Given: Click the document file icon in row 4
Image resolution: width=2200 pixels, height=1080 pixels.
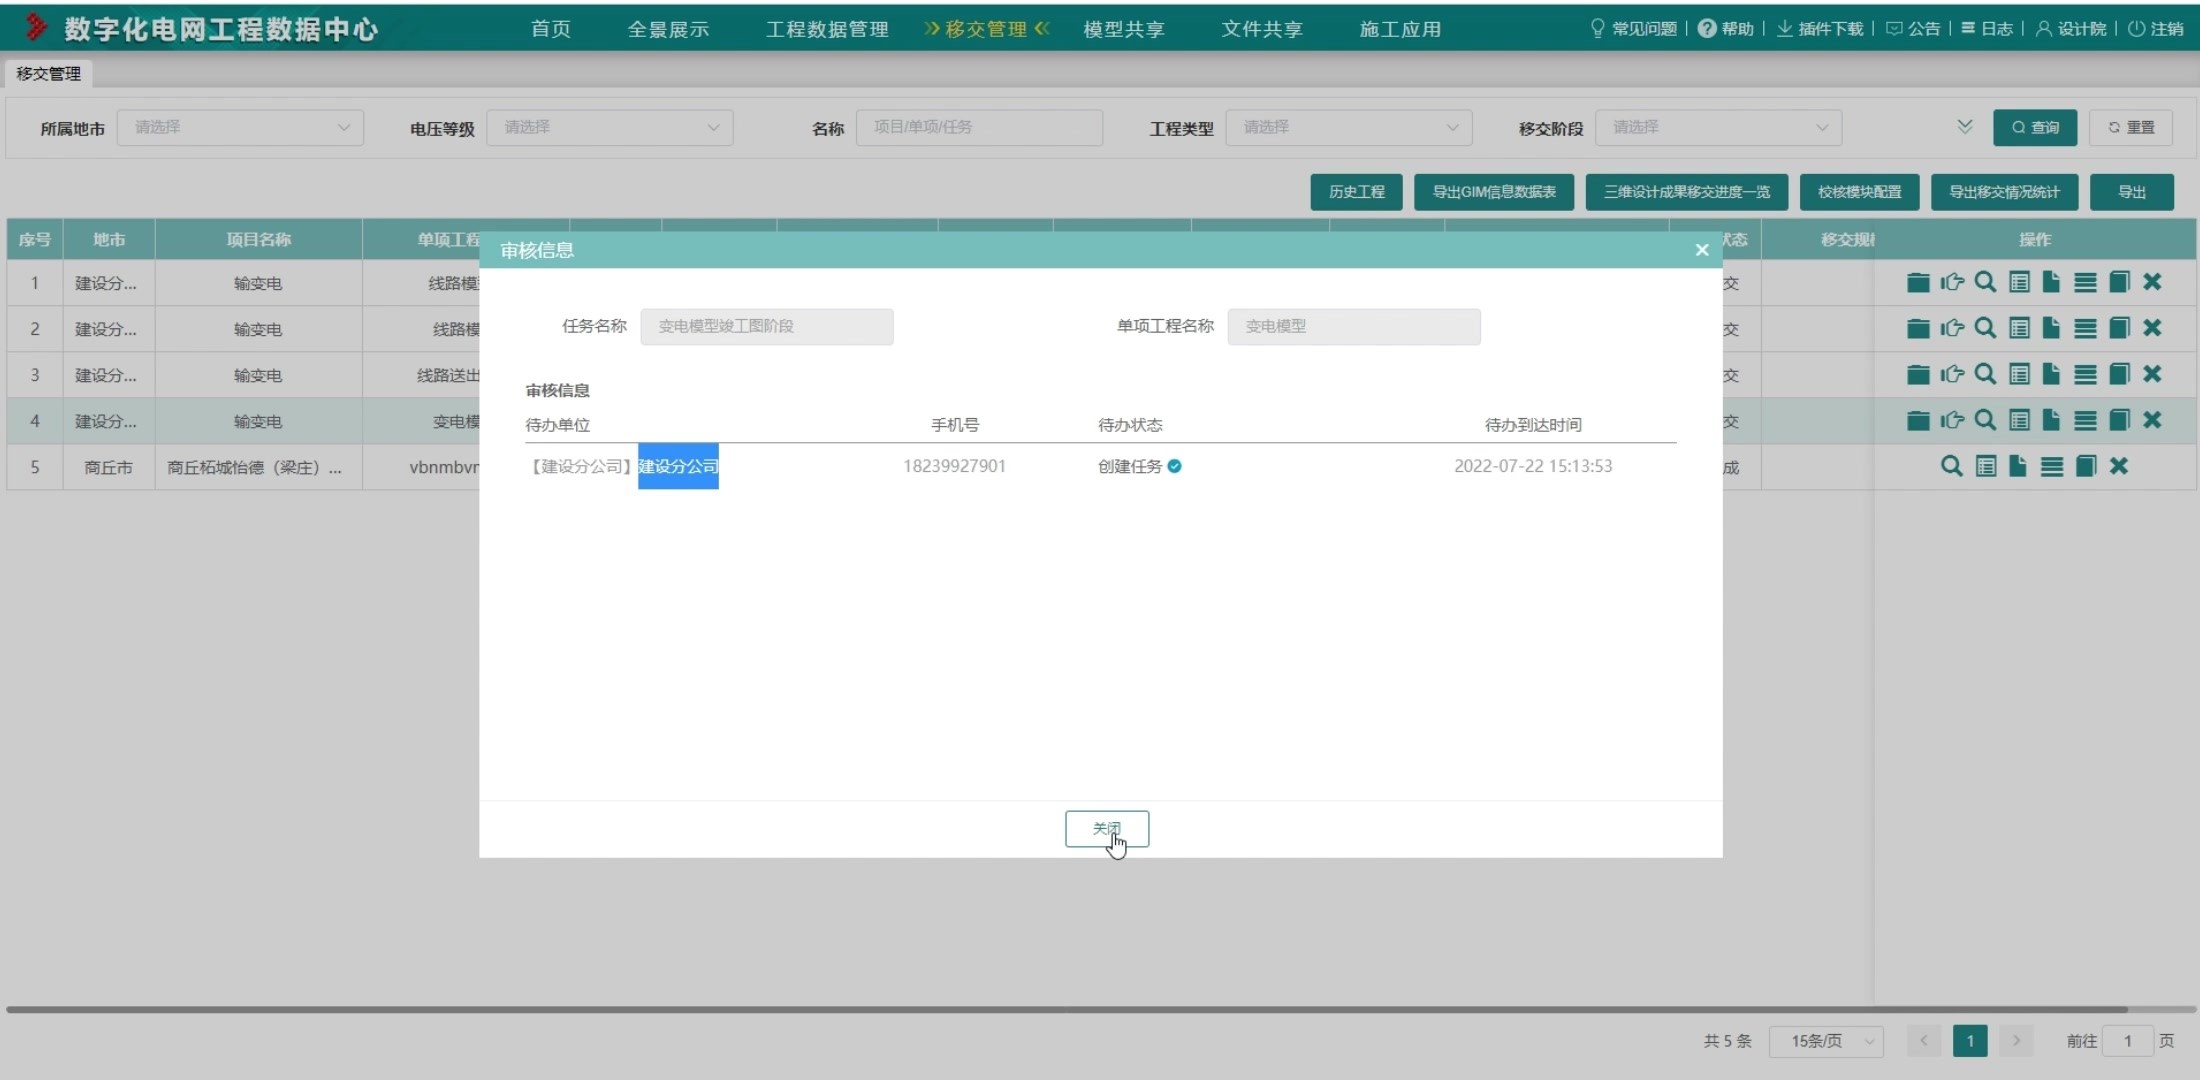Looking at the screenshot, I should coord(2051,420).
